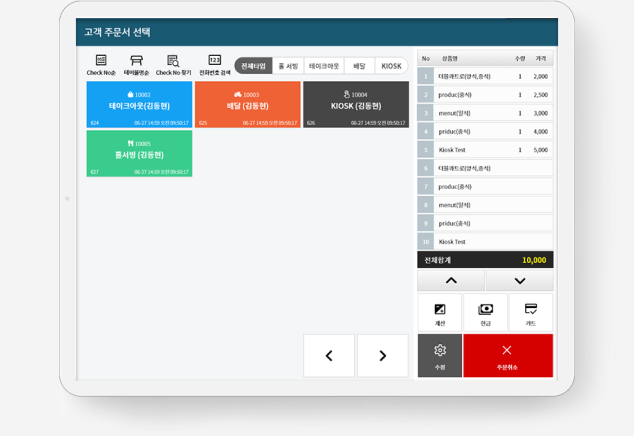Show orders under the 배달 tab
This screenshot has width=634, height=436.
coord(359,66)
